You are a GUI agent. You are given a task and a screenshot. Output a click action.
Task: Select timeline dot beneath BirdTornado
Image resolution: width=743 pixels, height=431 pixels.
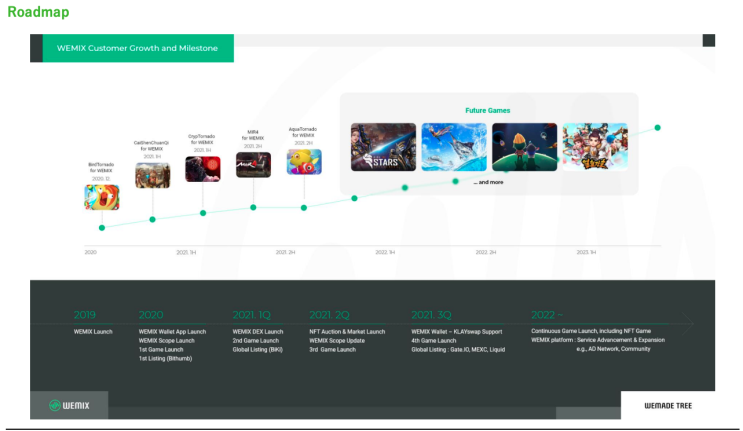point(102,228)
